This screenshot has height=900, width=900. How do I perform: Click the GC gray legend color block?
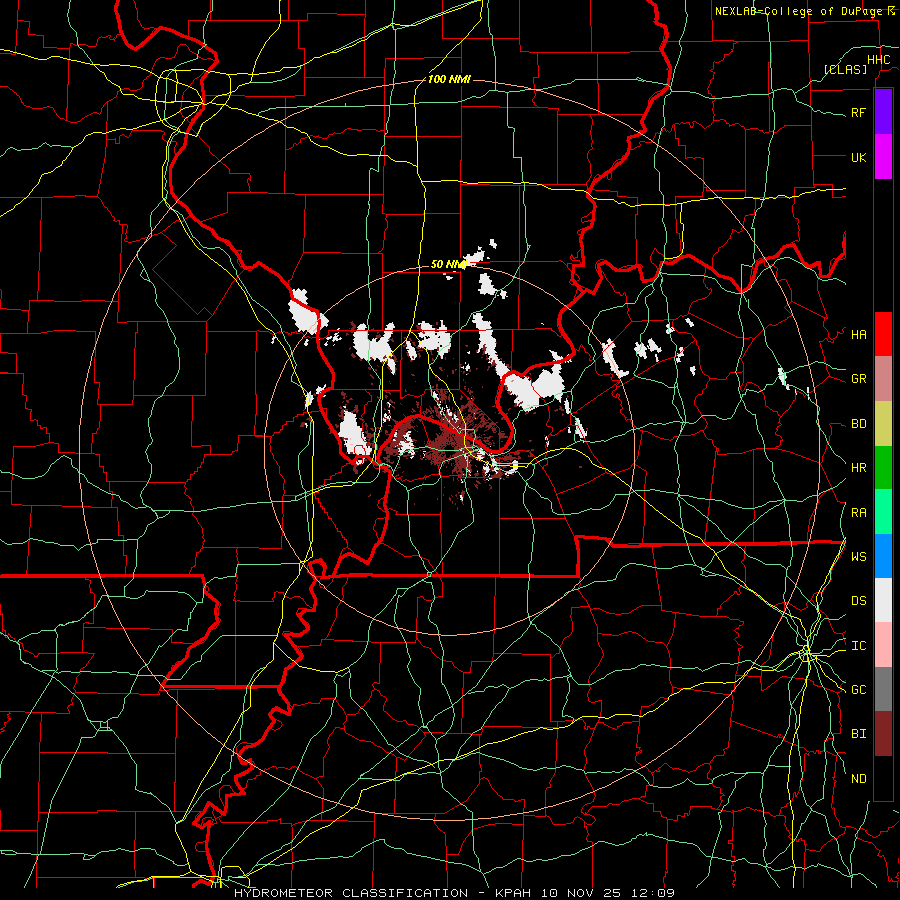[x=883, y=689]
